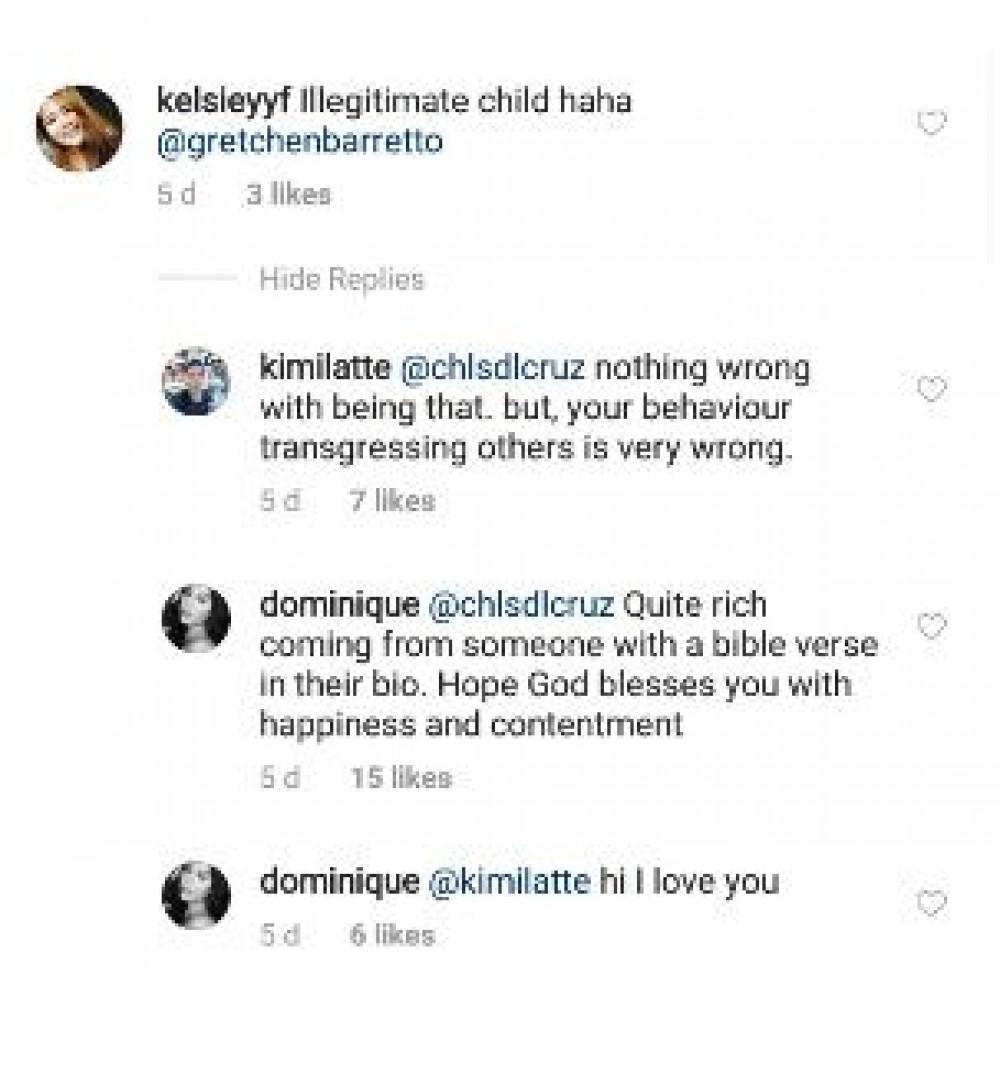This screenshot has height=1075, width=1000.
Task: Like kelsleyyf's illegitimate child comment
Action: [x=931, y=124]
